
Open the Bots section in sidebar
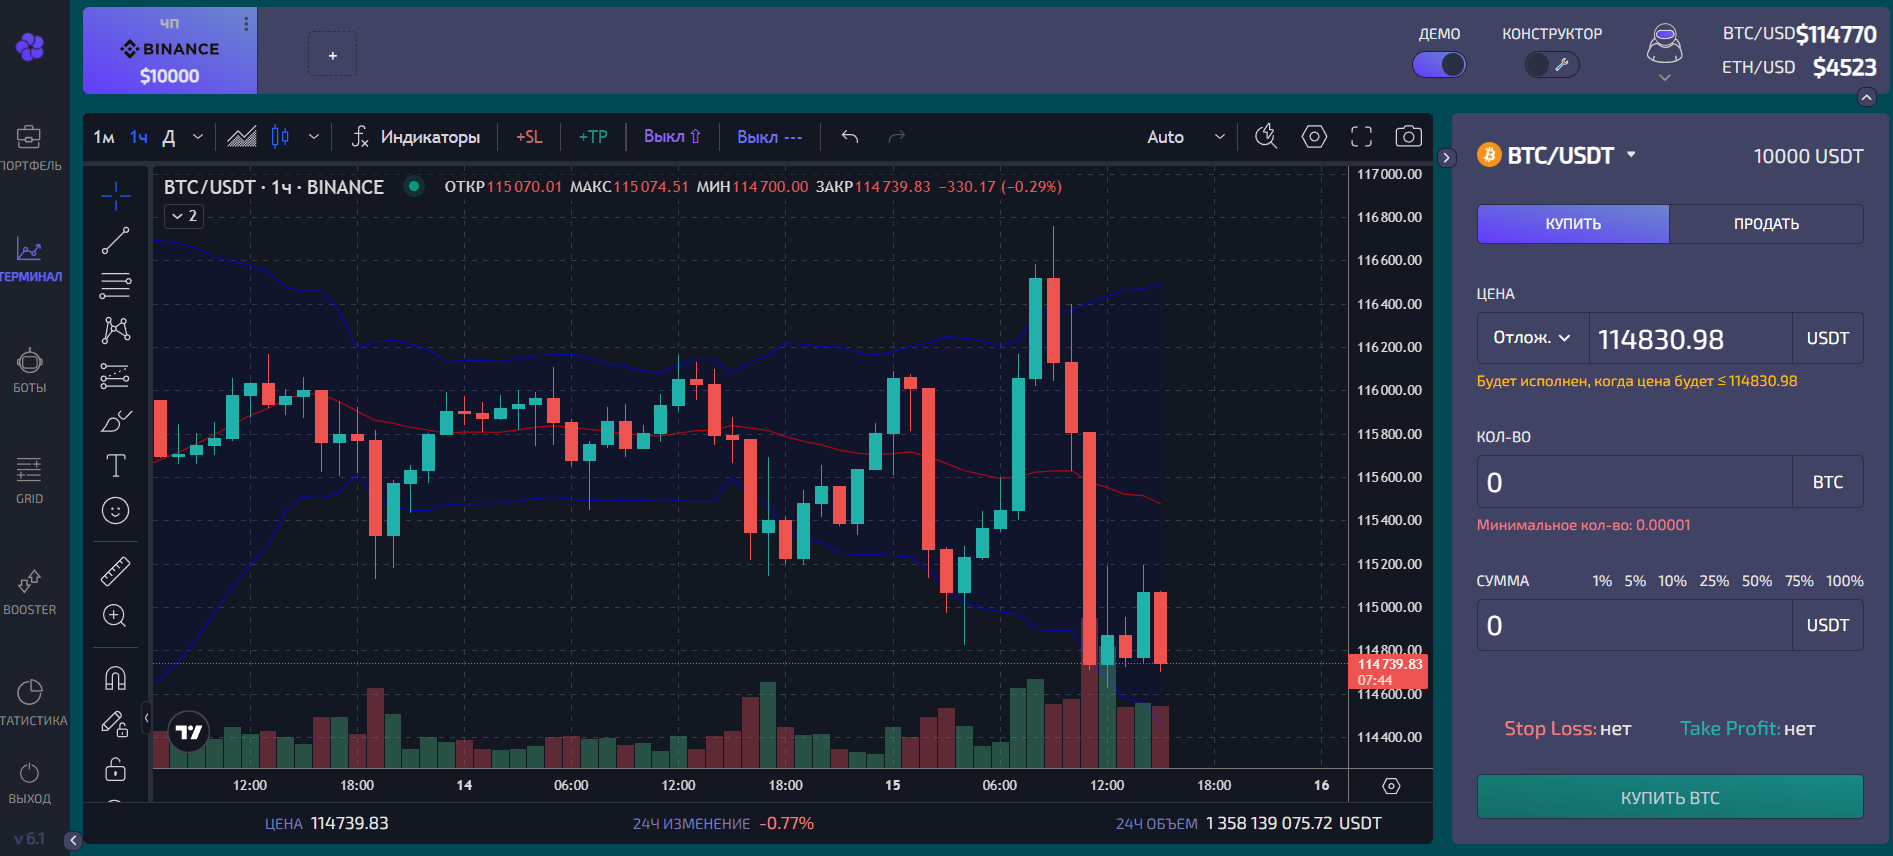(x=30, y=370)
